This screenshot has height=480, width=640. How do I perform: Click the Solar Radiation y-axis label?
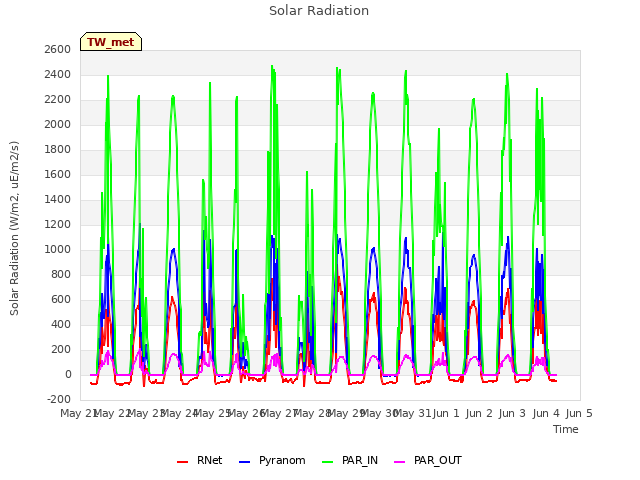14,228
